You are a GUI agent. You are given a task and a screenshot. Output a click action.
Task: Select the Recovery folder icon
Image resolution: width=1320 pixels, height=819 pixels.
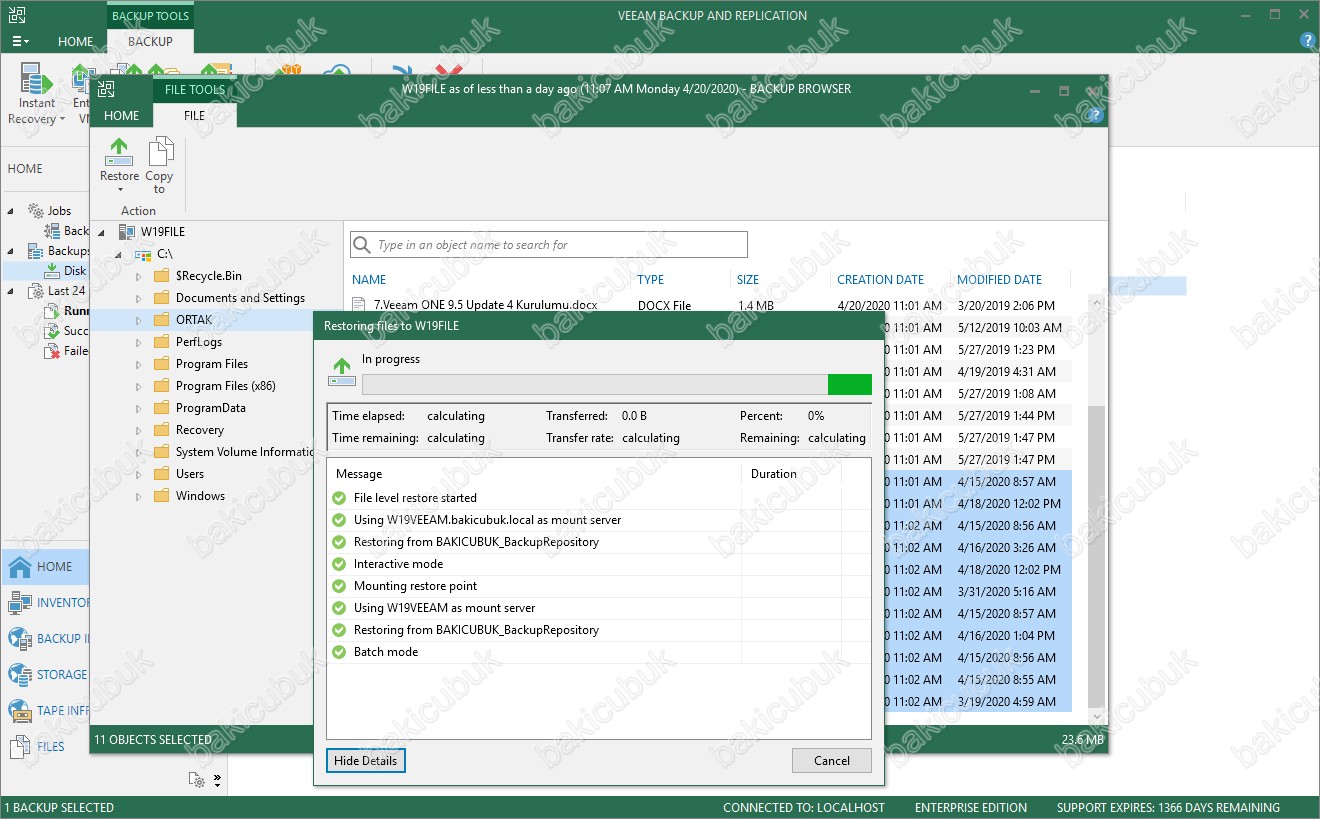coord(161,430)
